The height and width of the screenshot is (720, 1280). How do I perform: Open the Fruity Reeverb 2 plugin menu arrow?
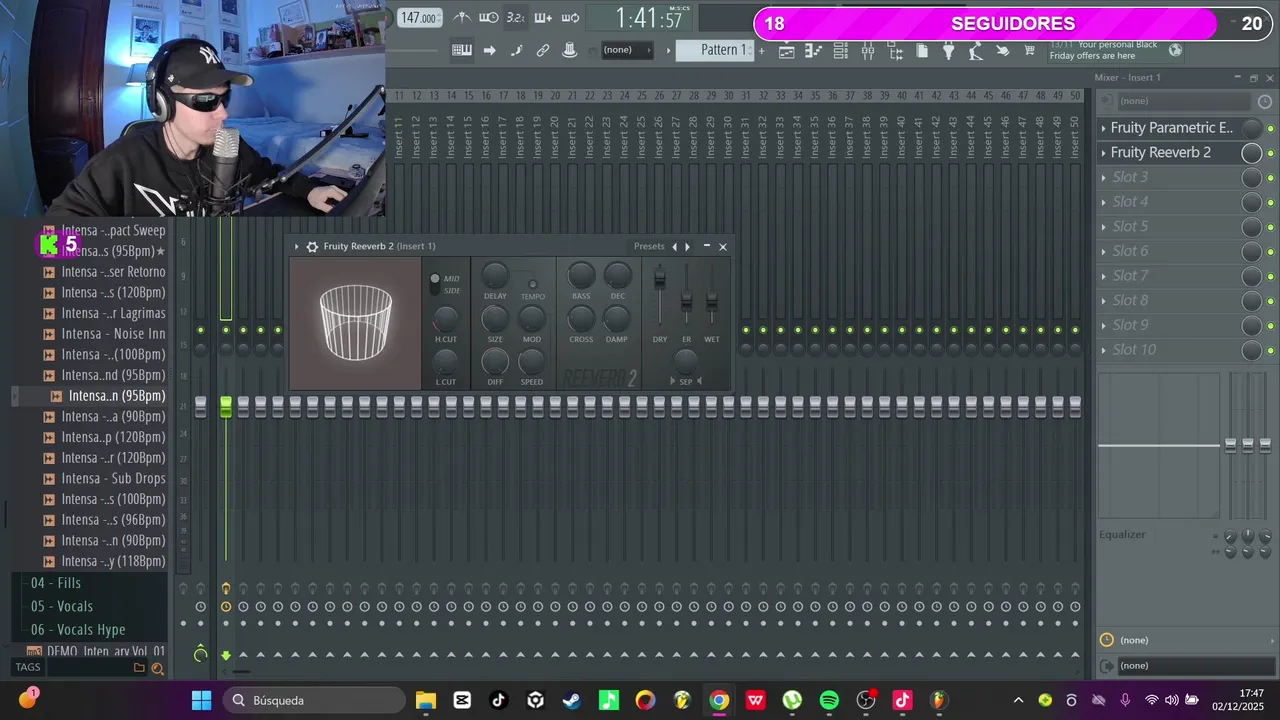tap(297, 246)
